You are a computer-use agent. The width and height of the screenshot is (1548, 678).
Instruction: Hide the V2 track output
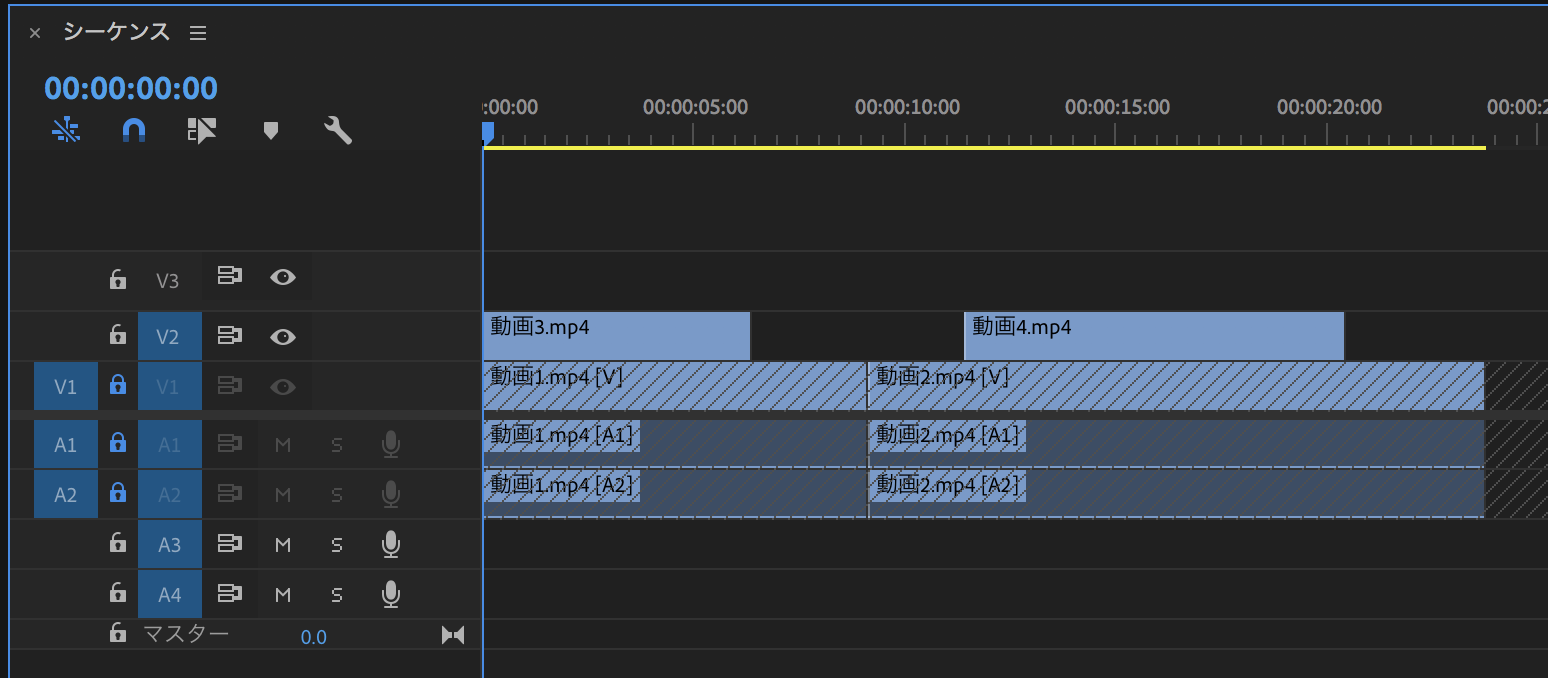(283, 337)
